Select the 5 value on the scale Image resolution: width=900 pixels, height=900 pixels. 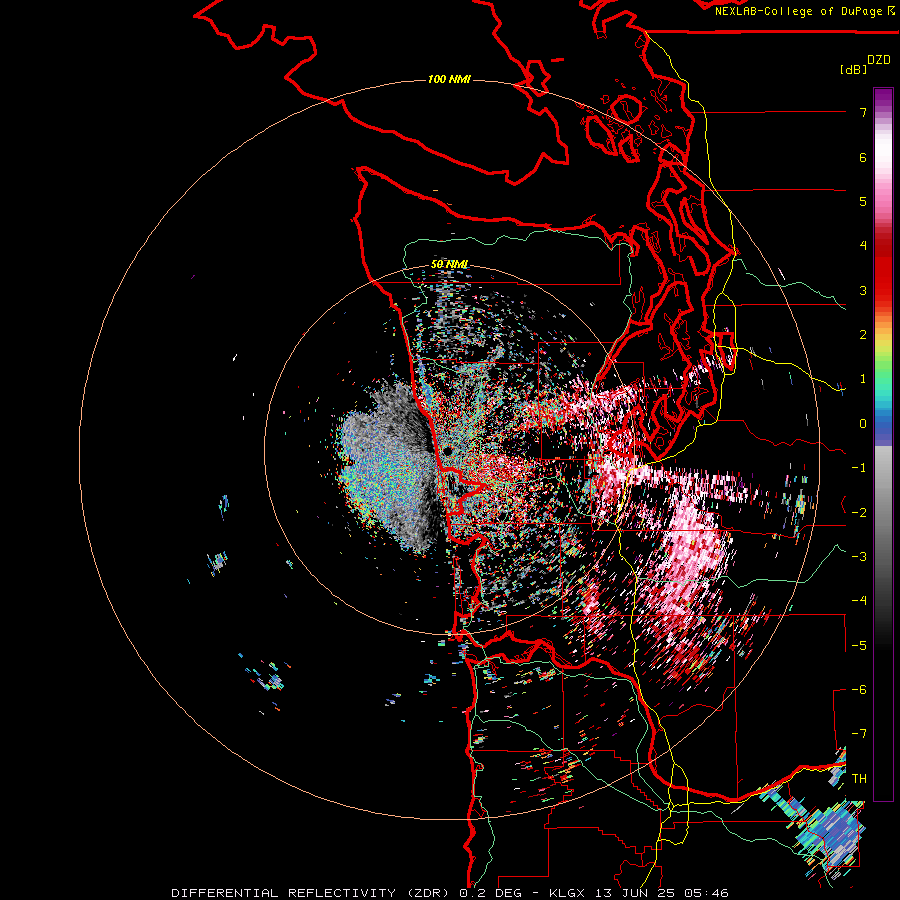pos(863,201)
